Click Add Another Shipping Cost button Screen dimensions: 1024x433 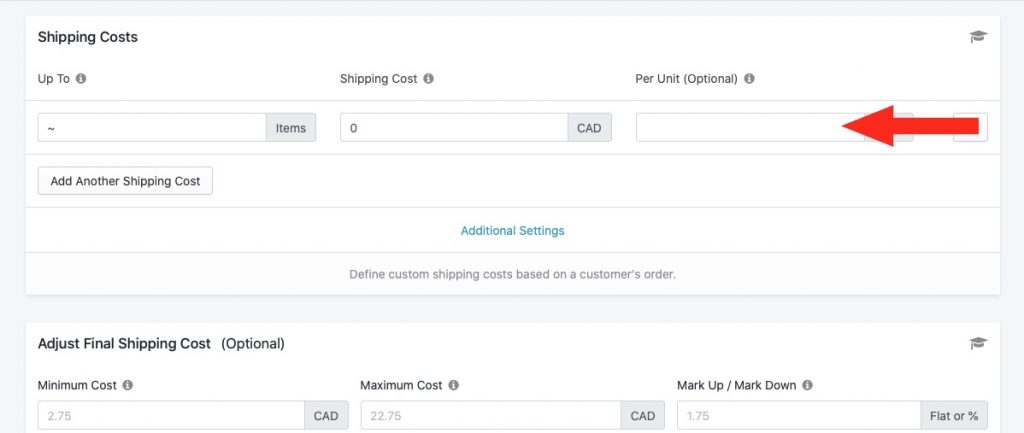pos(125,181)
